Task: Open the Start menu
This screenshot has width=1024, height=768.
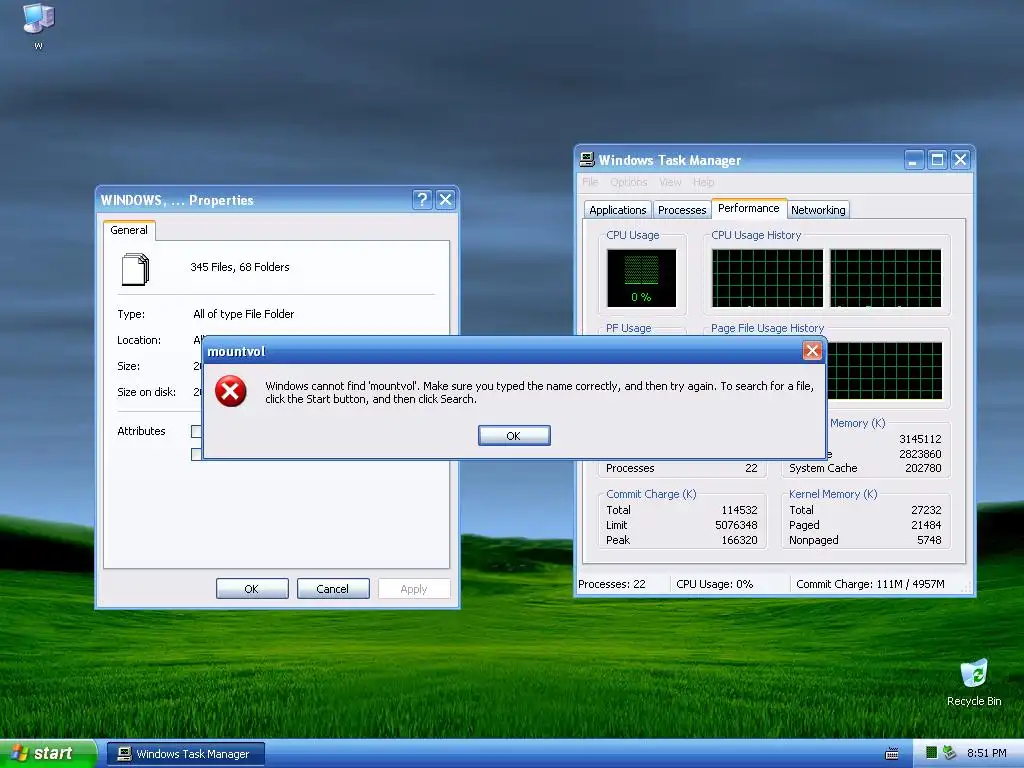Action: point(46,753)
